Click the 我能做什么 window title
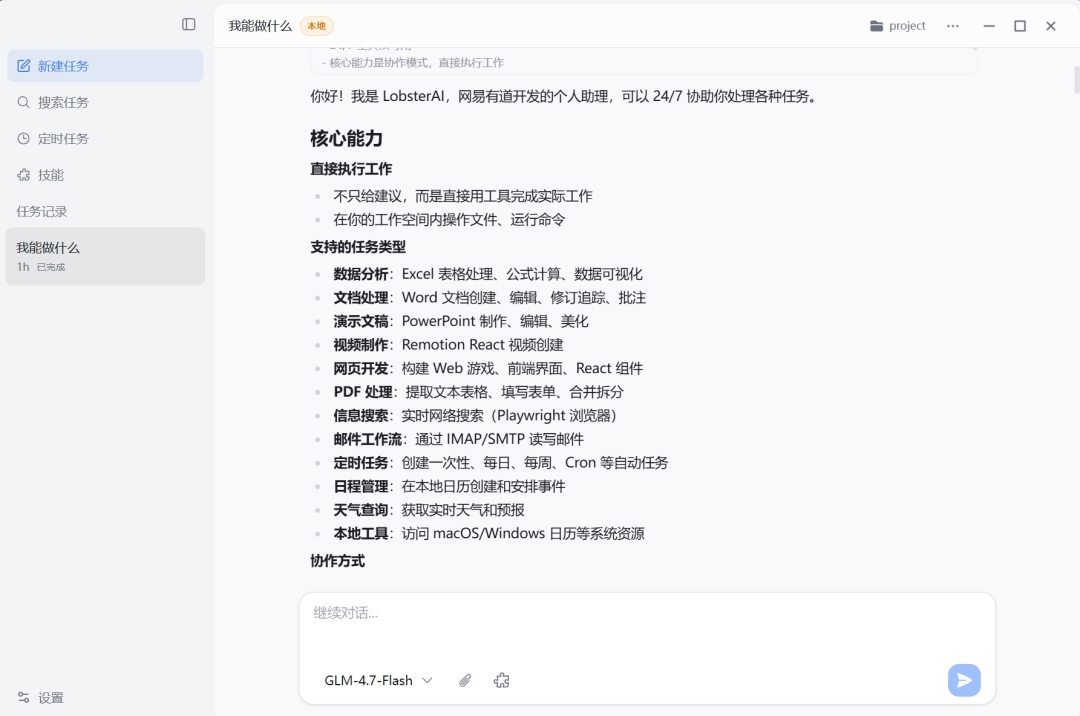The height and width of the screenshot is (716, 1080). tap(260, 26)
